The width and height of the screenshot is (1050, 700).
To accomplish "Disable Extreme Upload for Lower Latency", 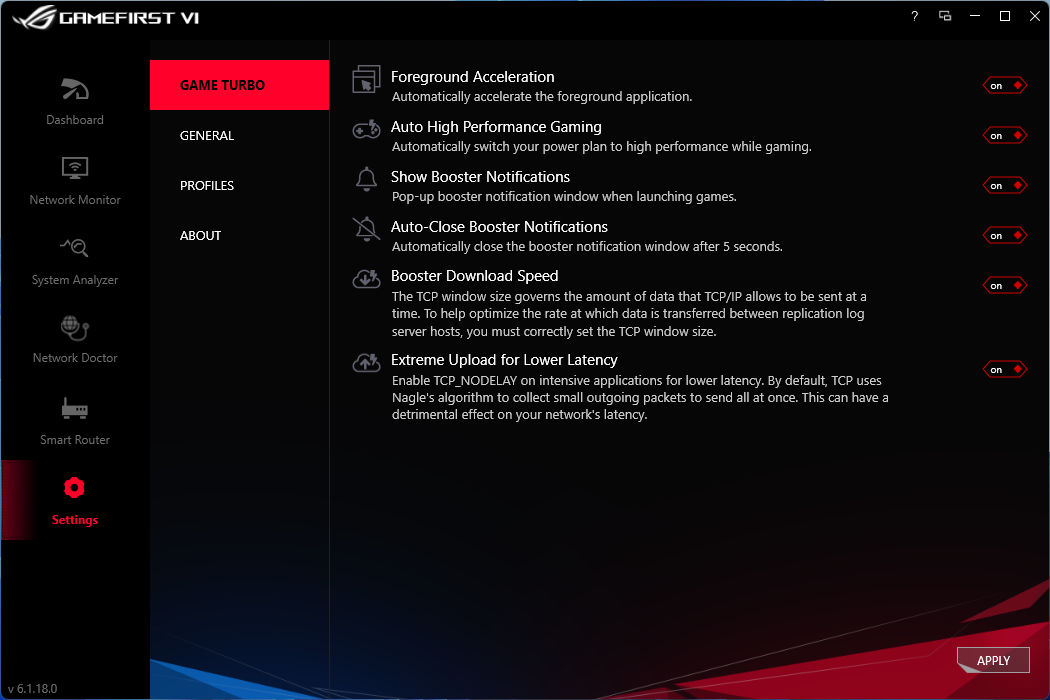I will coord(1004,369).
